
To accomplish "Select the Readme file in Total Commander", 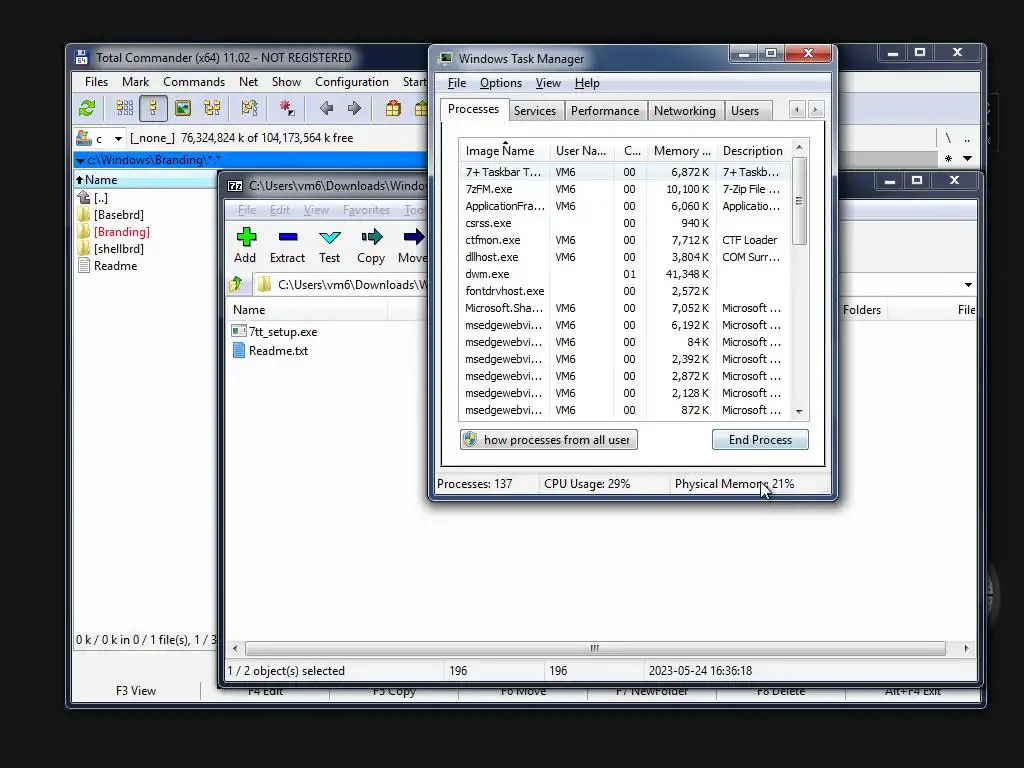I will 115,266.
